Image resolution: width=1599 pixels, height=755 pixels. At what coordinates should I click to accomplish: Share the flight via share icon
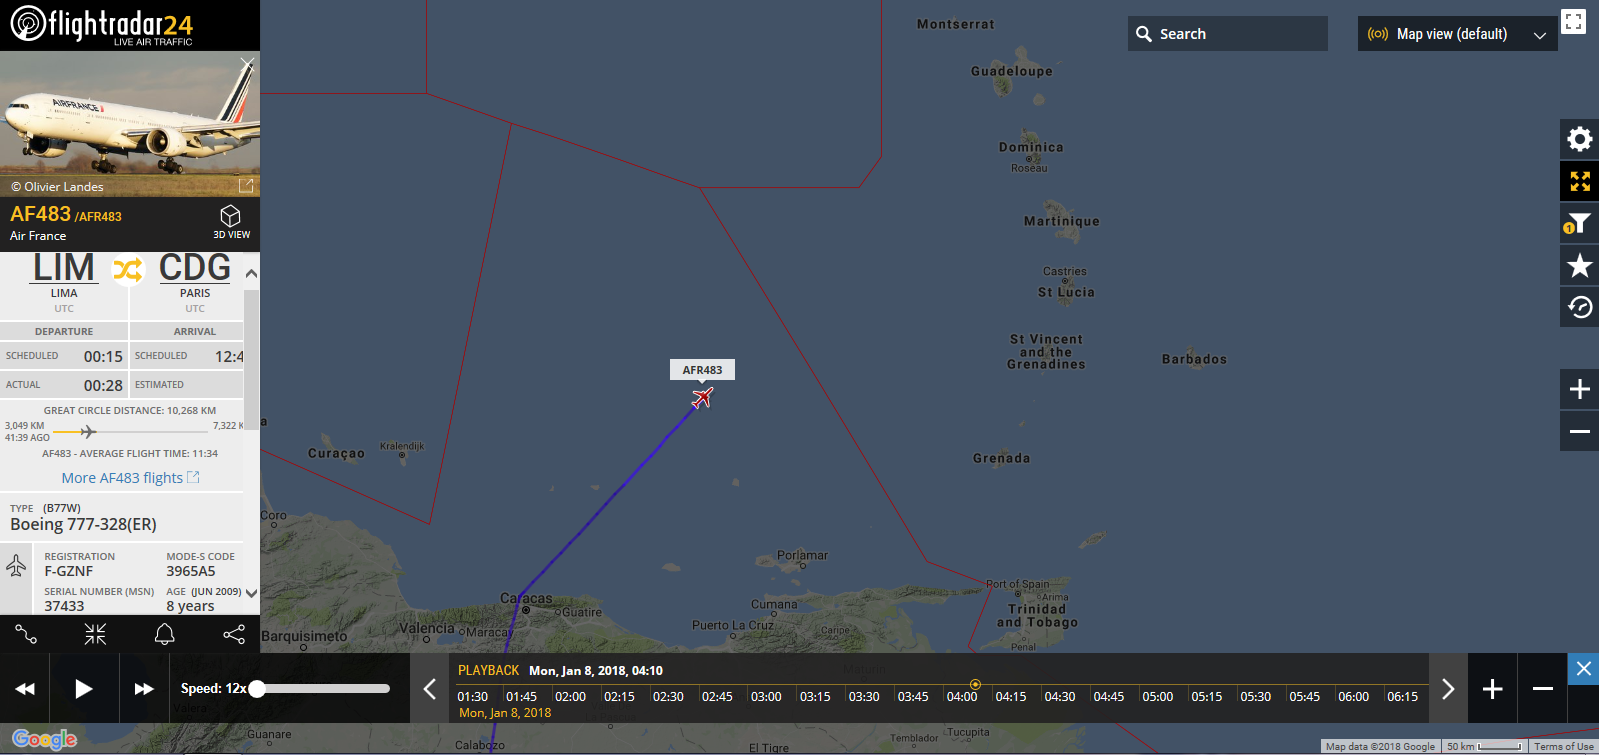(234, 634)
